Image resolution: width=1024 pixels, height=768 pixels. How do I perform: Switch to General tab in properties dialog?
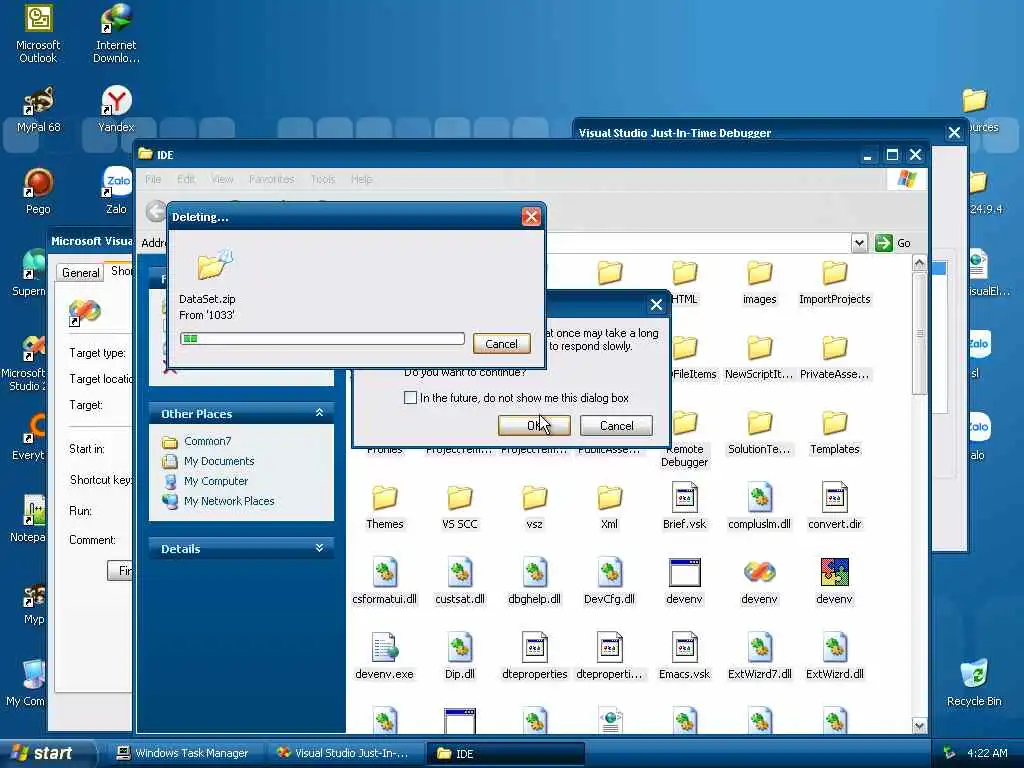point(81,272)
